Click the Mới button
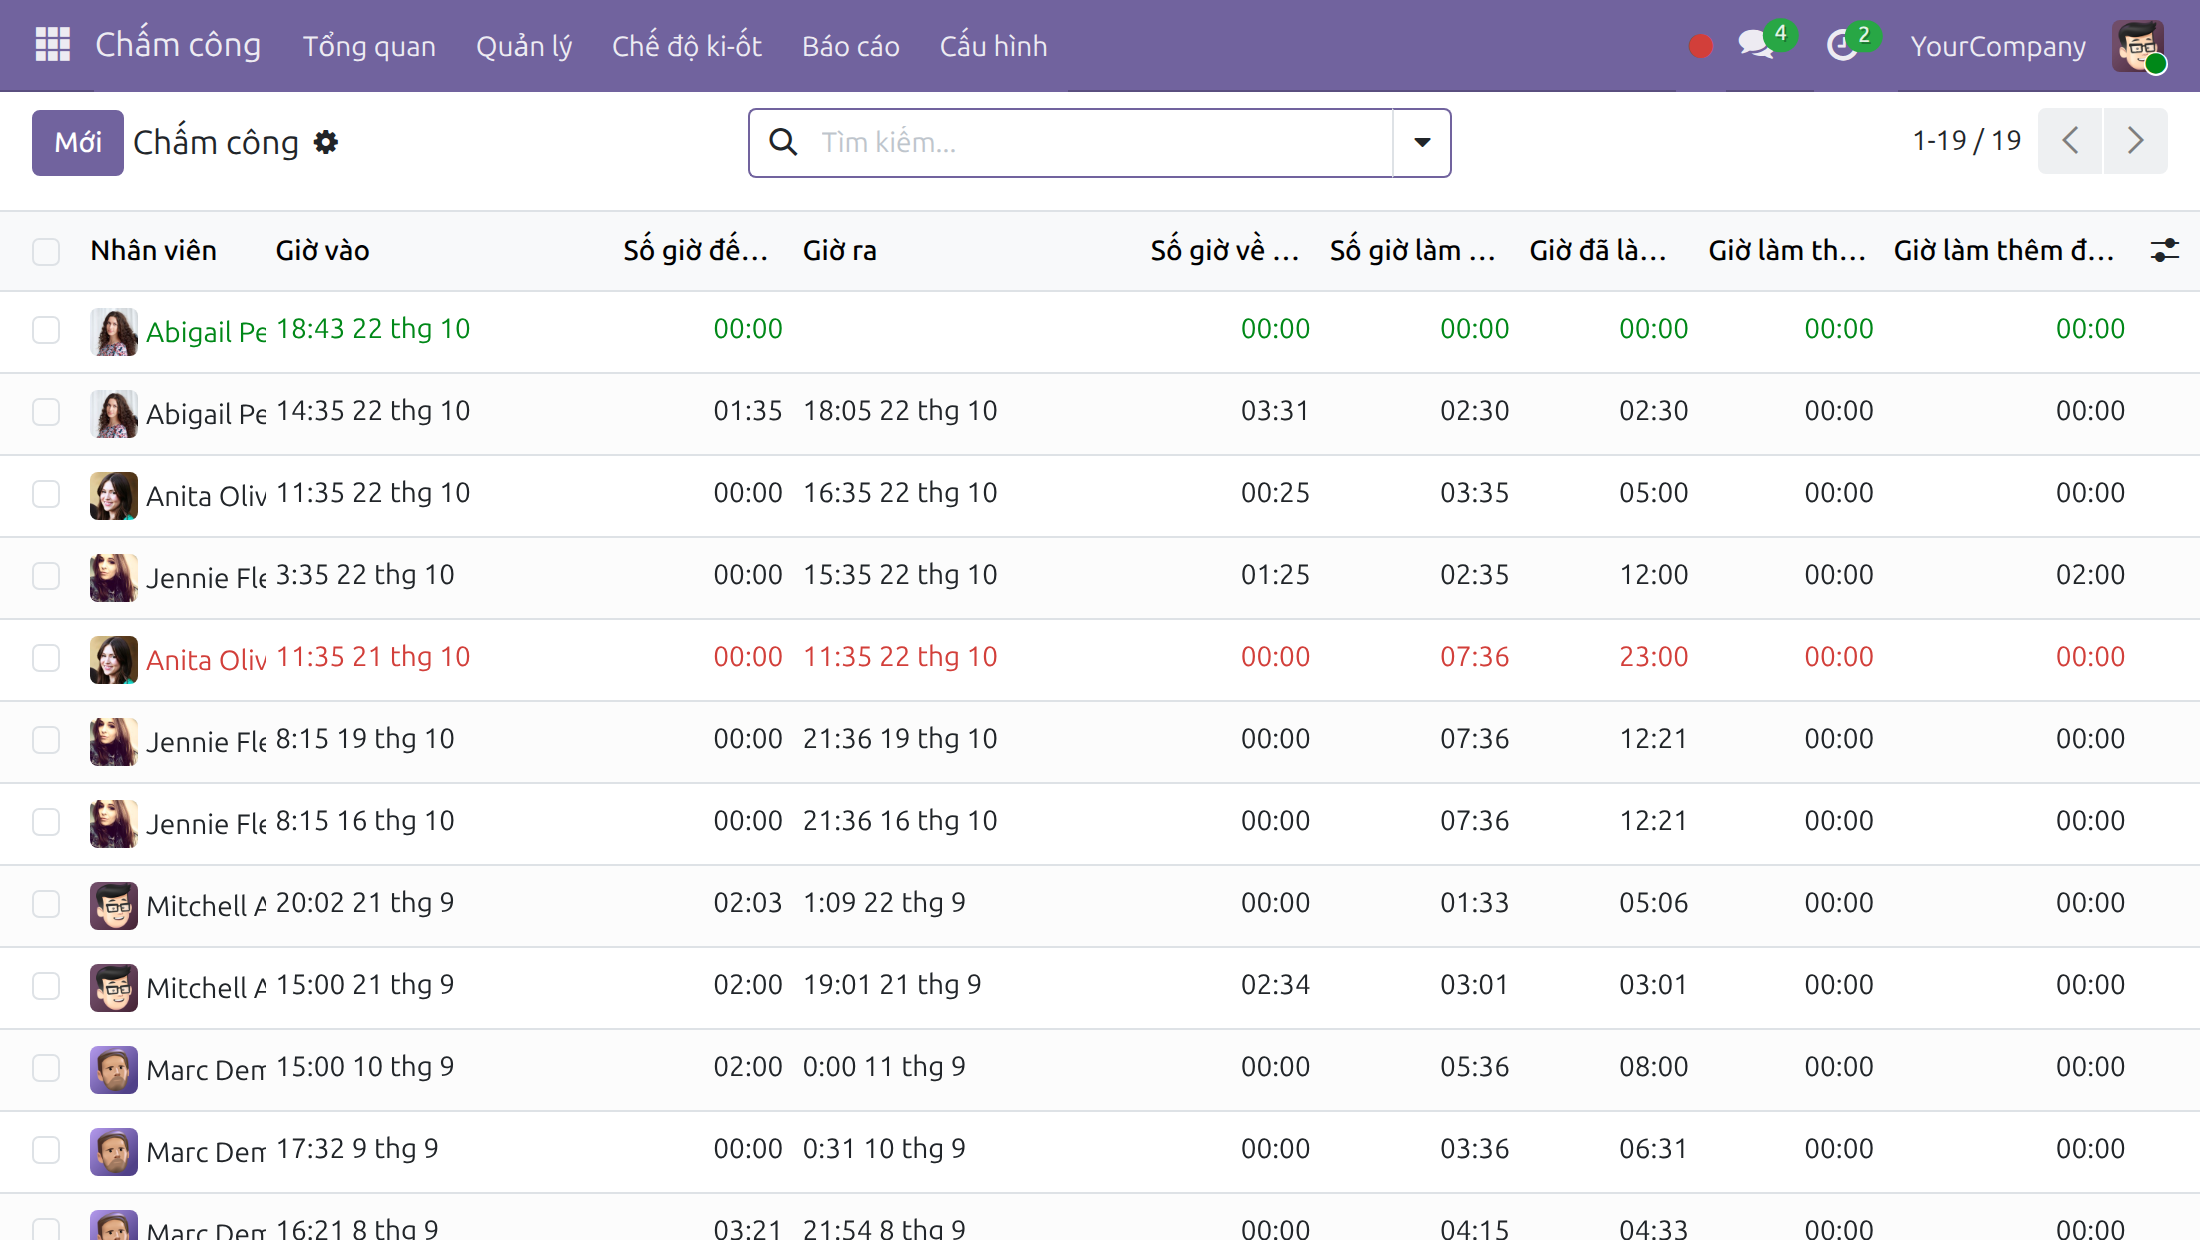 click(78, 143)
